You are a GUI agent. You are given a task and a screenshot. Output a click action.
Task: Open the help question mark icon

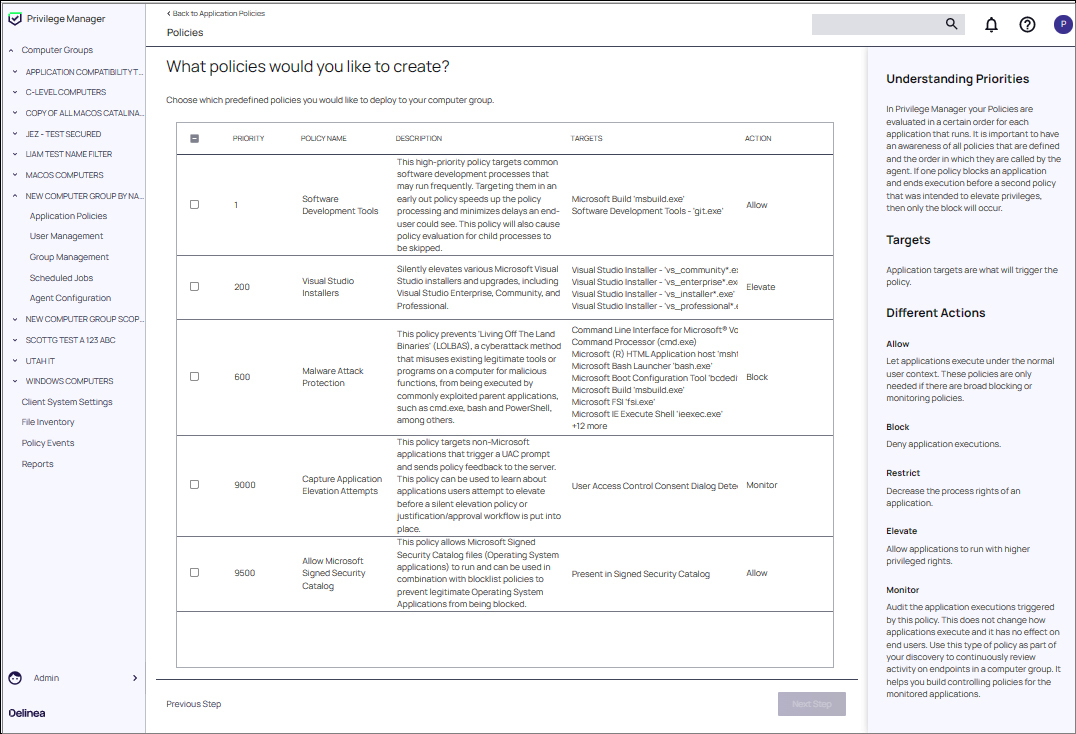coord(1027,24)
